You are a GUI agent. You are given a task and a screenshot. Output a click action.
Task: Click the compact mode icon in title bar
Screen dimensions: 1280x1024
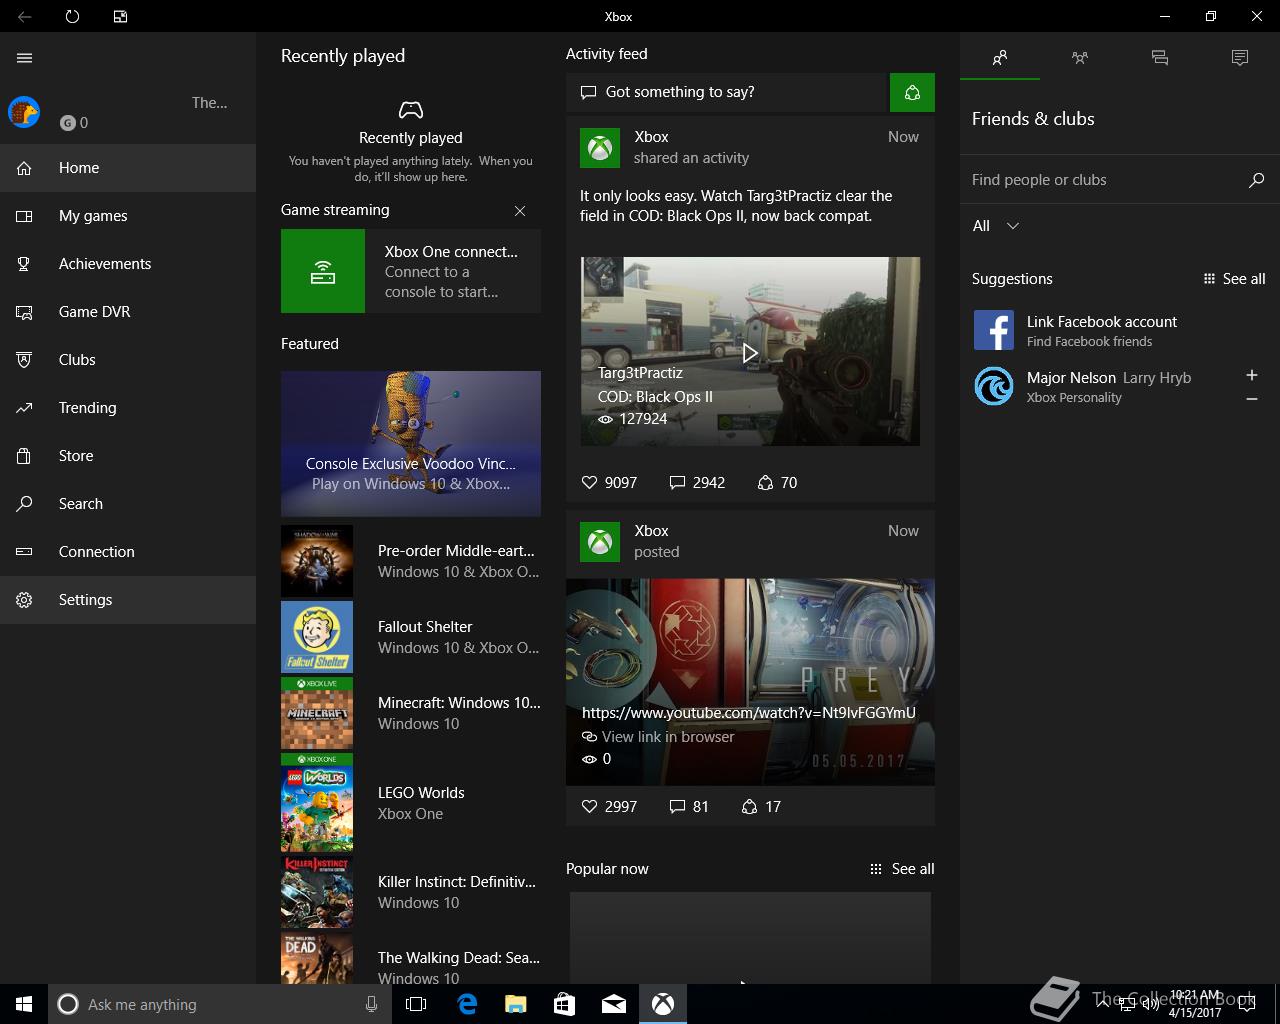click(120, 16)
